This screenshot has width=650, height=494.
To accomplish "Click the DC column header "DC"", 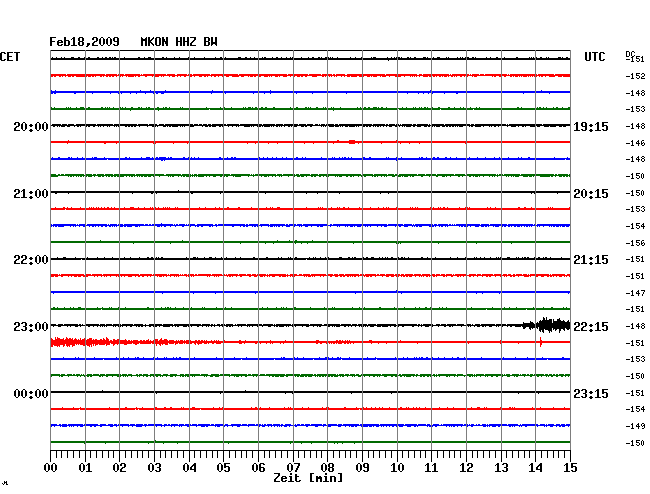I will 630,54.
